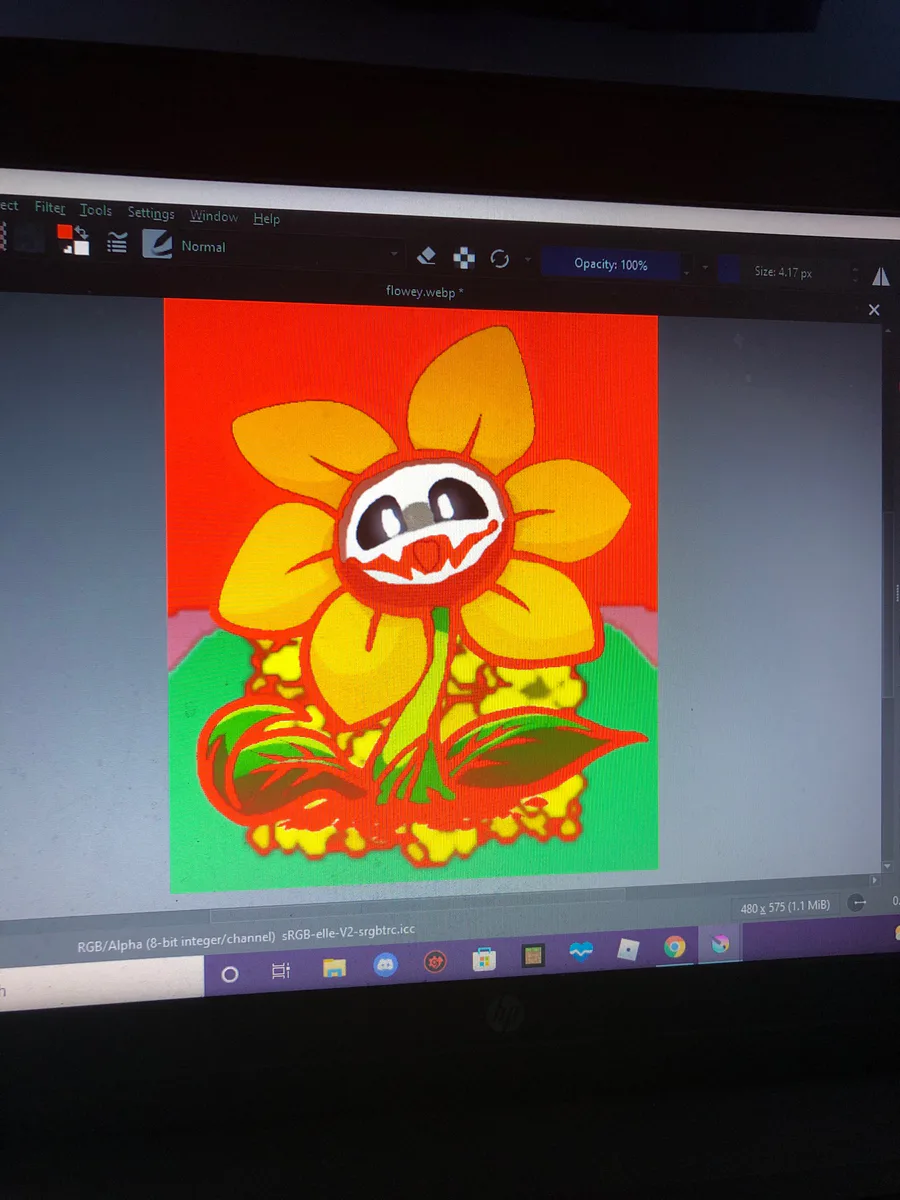Viewport: 900px width, 1200px height.
Task: Click the reload original preset icon
Action: 500,260
